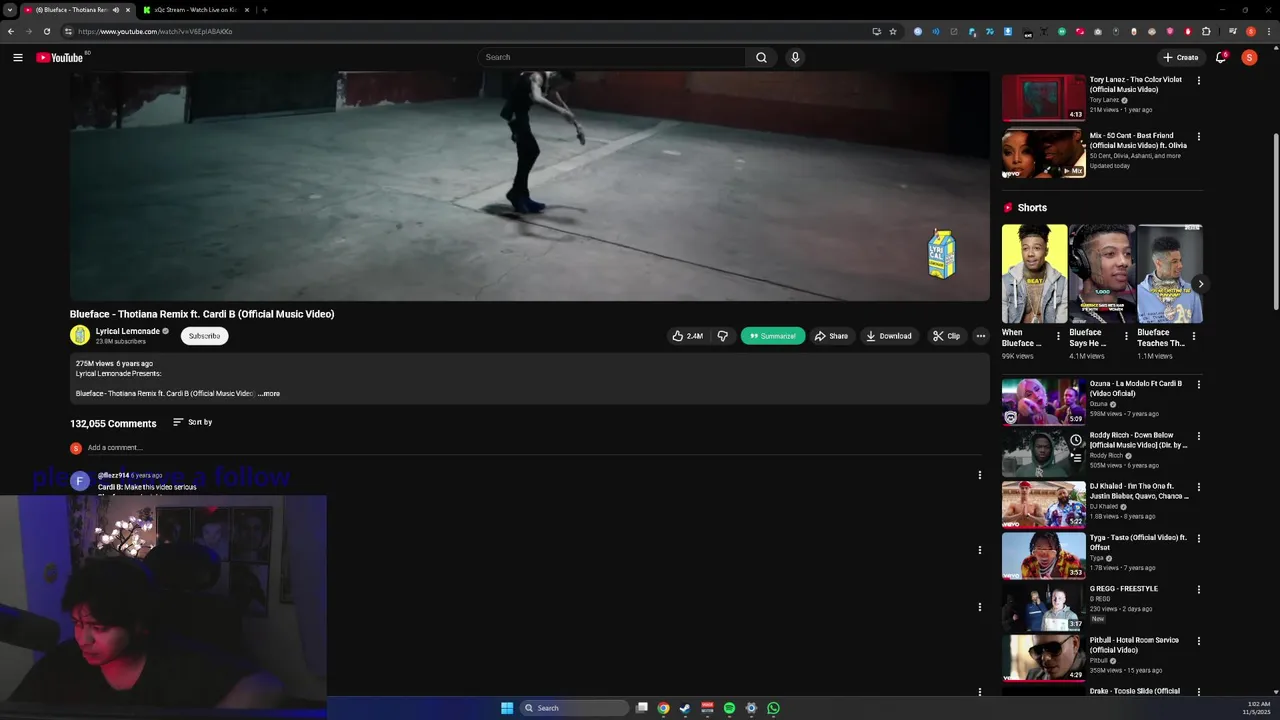Show next Shorts with the arrow
This screenshot has height=720, width=1280.
coord(1200,284)
